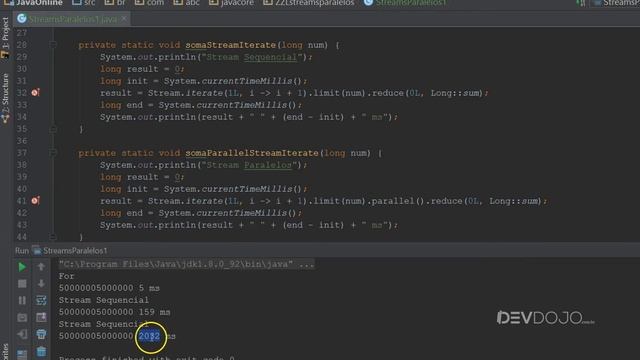The height and width of the screenshot is (360, 640).
Task: Click first 'Stream Sequencial' console line
Action: point(103,300)
